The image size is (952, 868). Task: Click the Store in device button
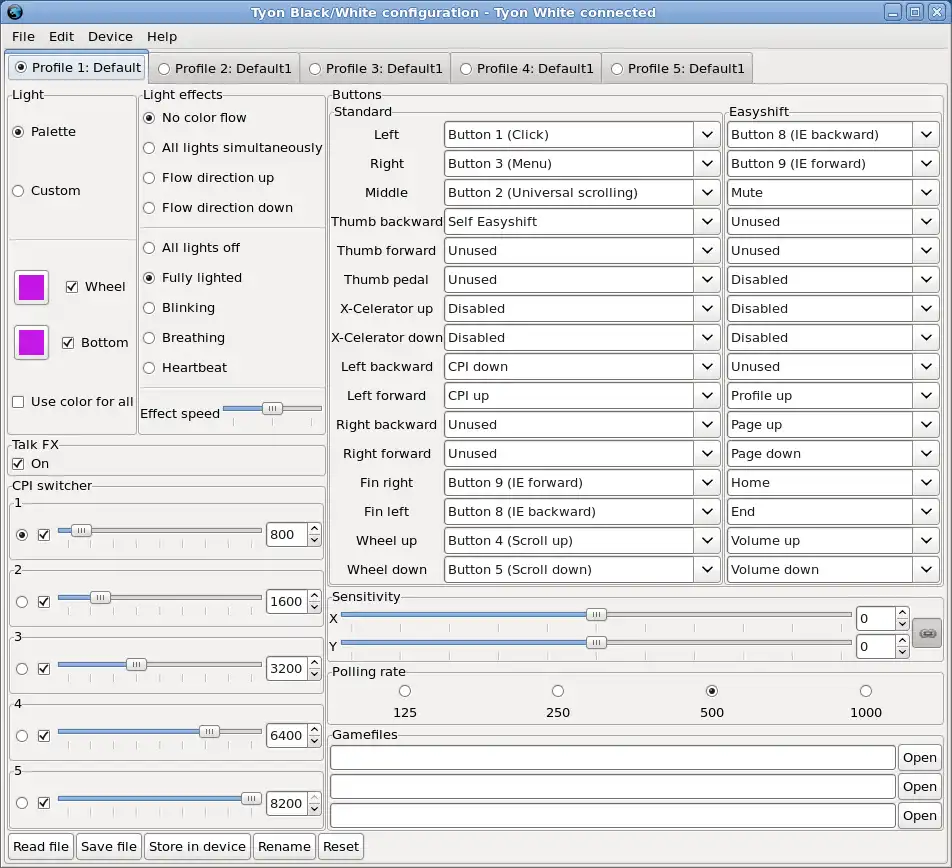coord(197,846)
